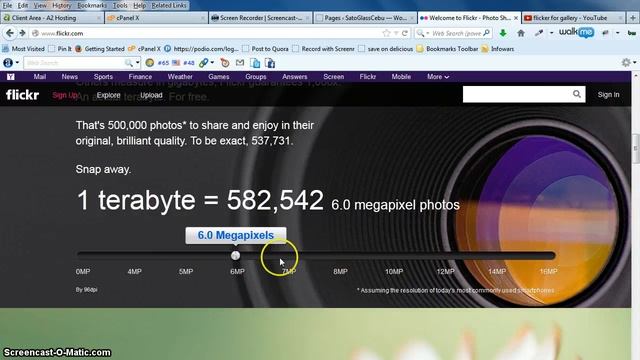Click the Flickr search magnifier icon
This screenshot has width=640, height=360.
pos(576,94)
